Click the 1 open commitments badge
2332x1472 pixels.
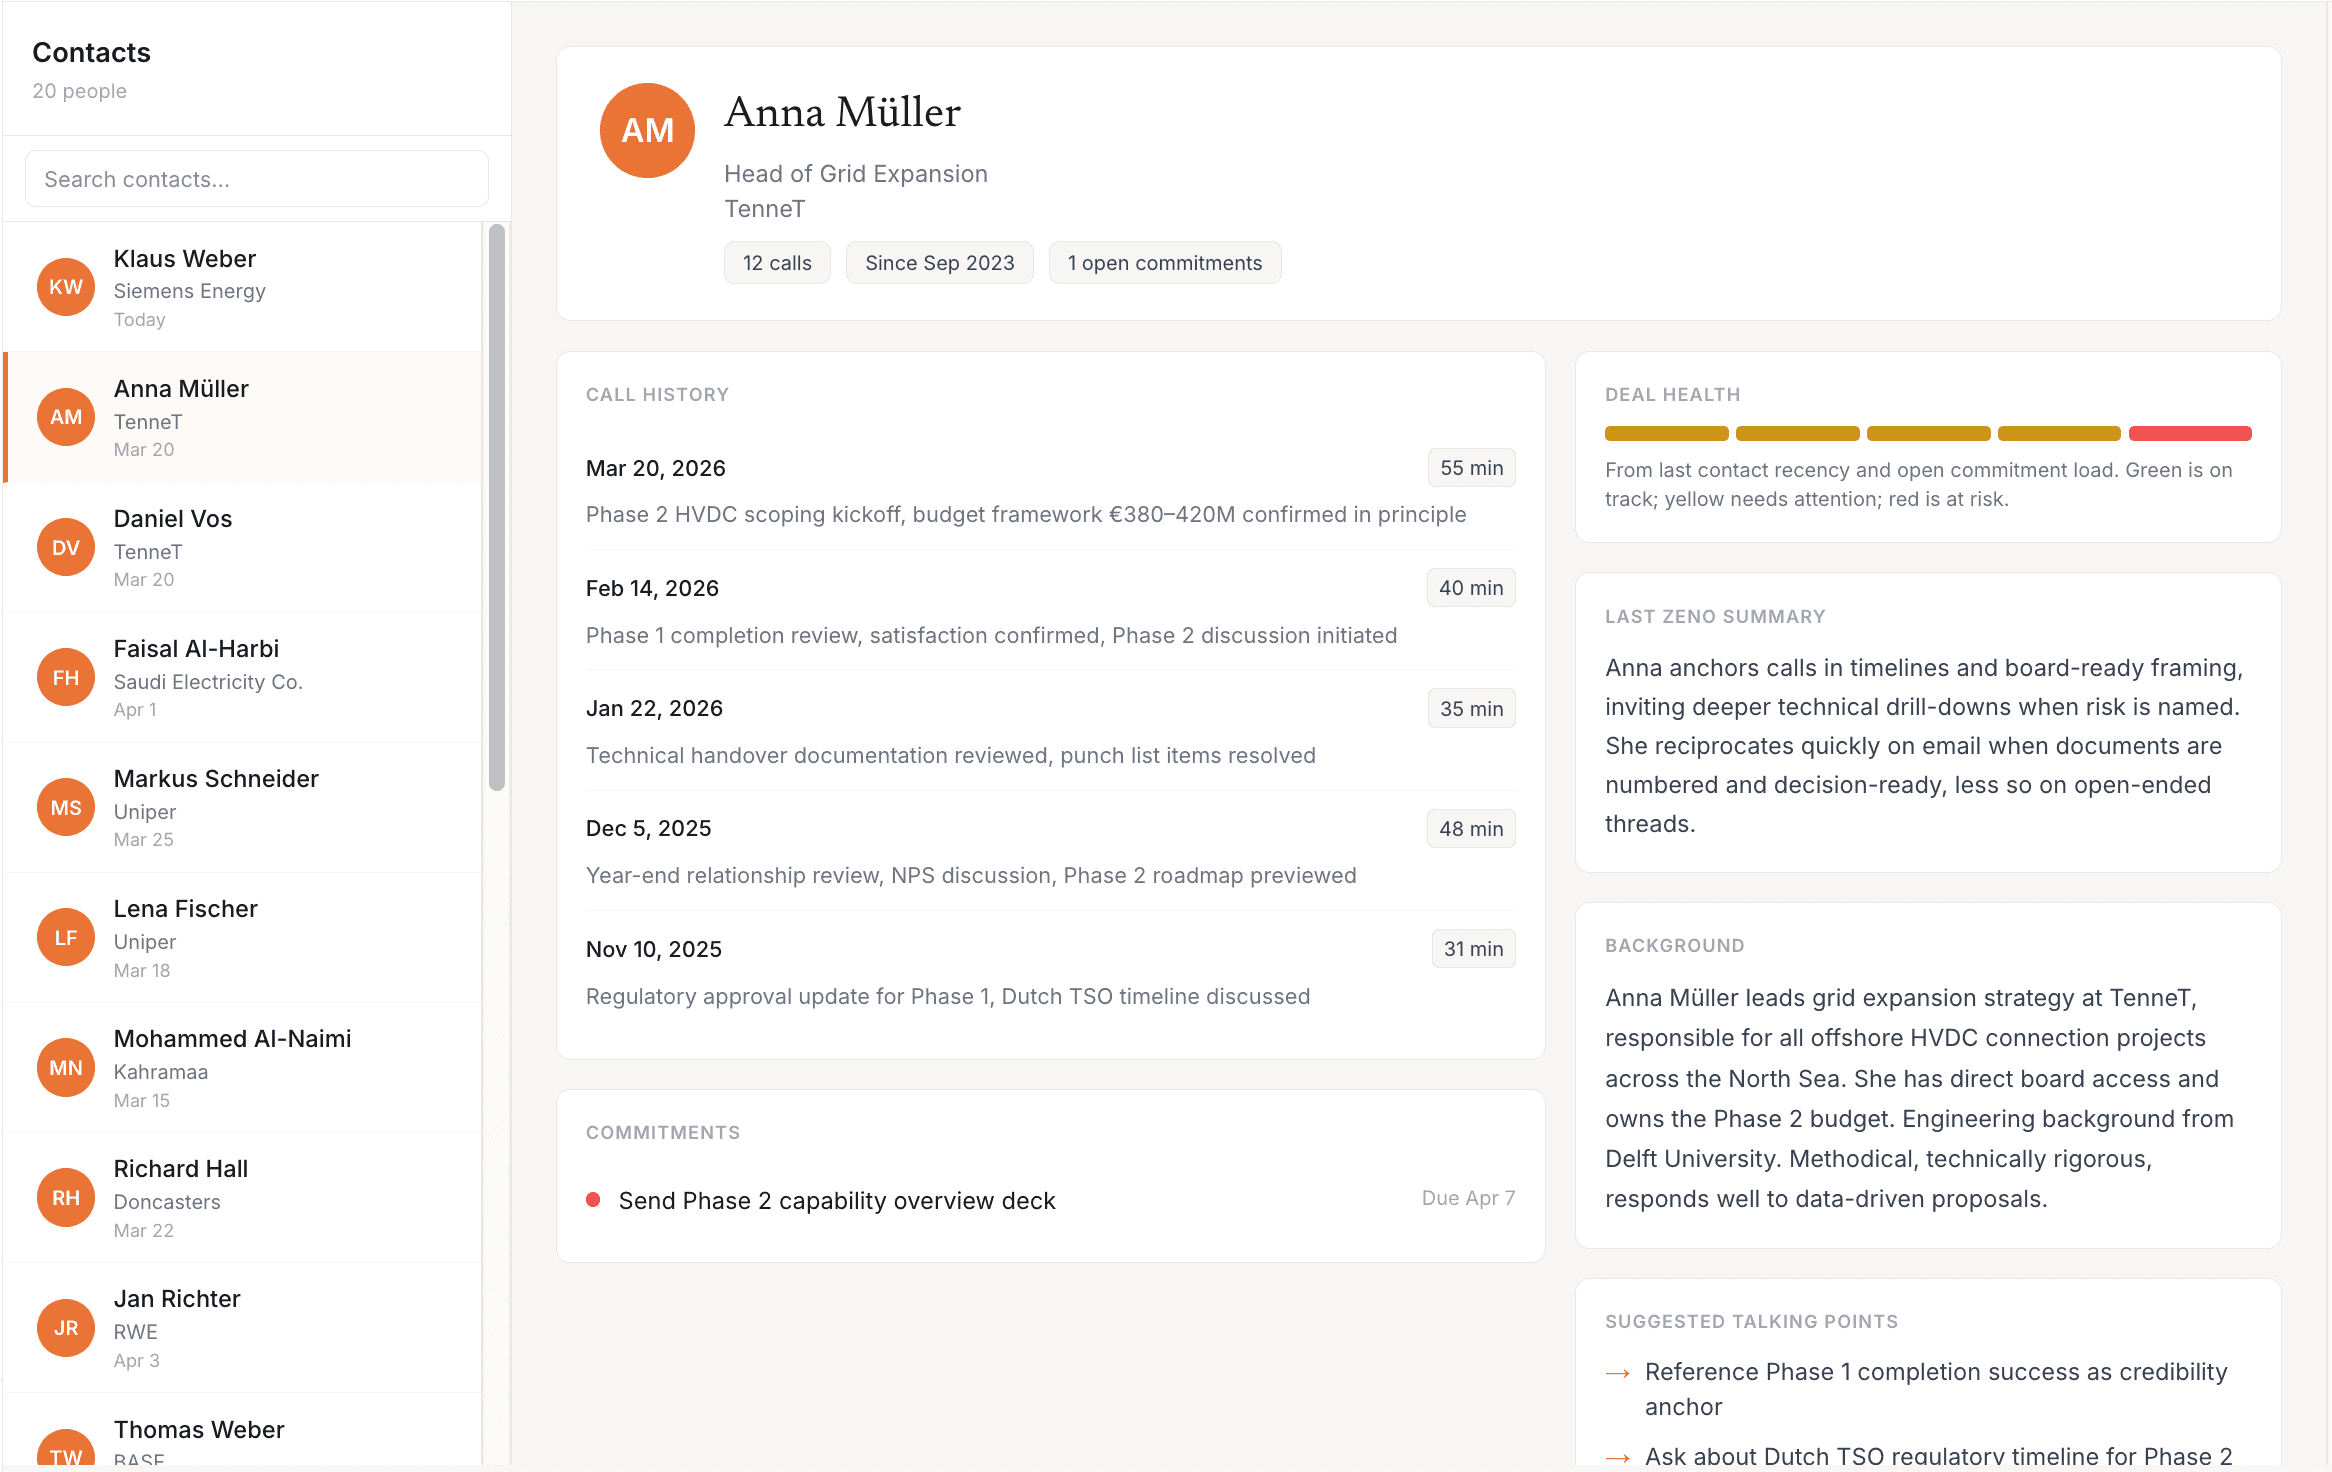pyautogui.click(x=1164, y=263)
